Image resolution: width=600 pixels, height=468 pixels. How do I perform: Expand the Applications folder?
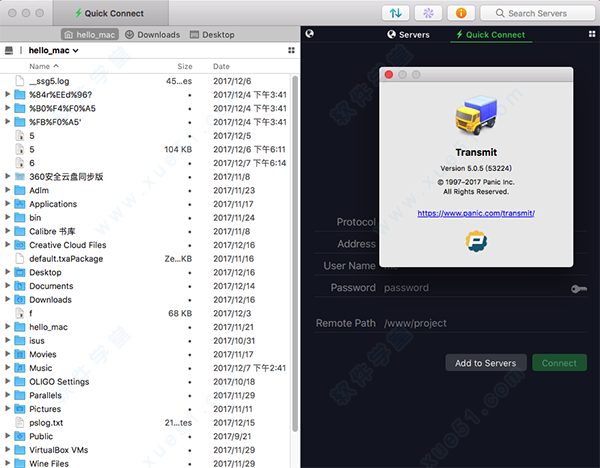click(x=7, y=204)
